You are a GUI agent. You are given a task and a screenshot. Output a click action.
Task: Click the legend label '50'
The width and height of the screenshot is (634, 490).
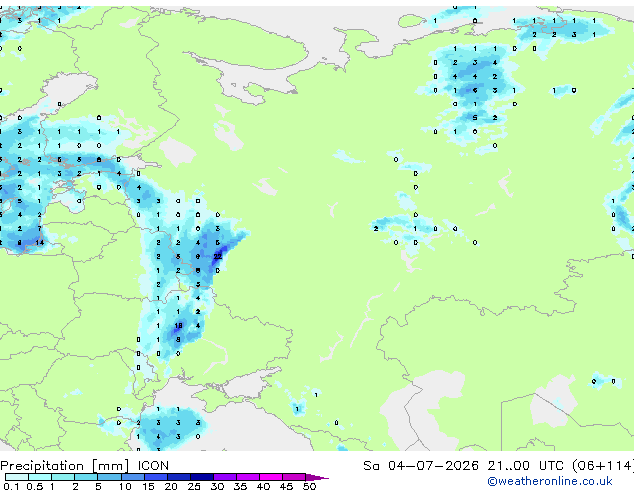point(310,486)
